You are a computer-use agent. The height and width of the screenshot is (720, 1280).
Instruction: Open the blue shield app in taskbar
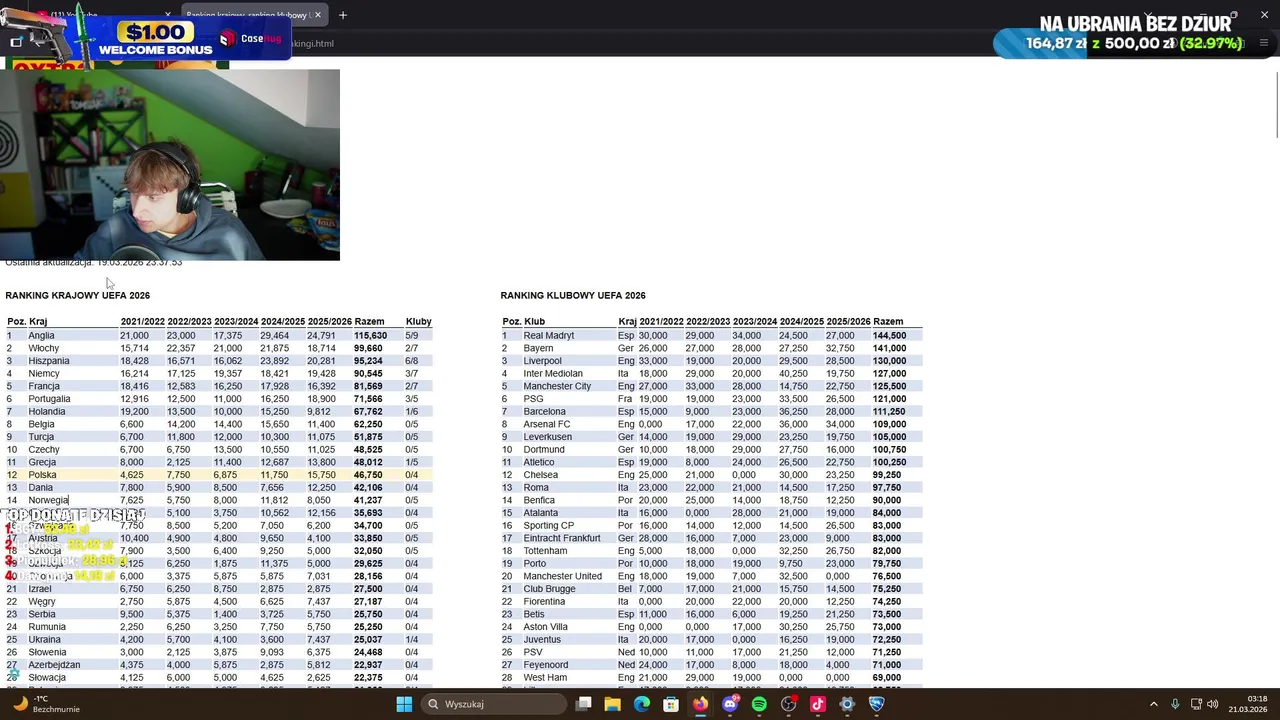[x=876, y=704]
